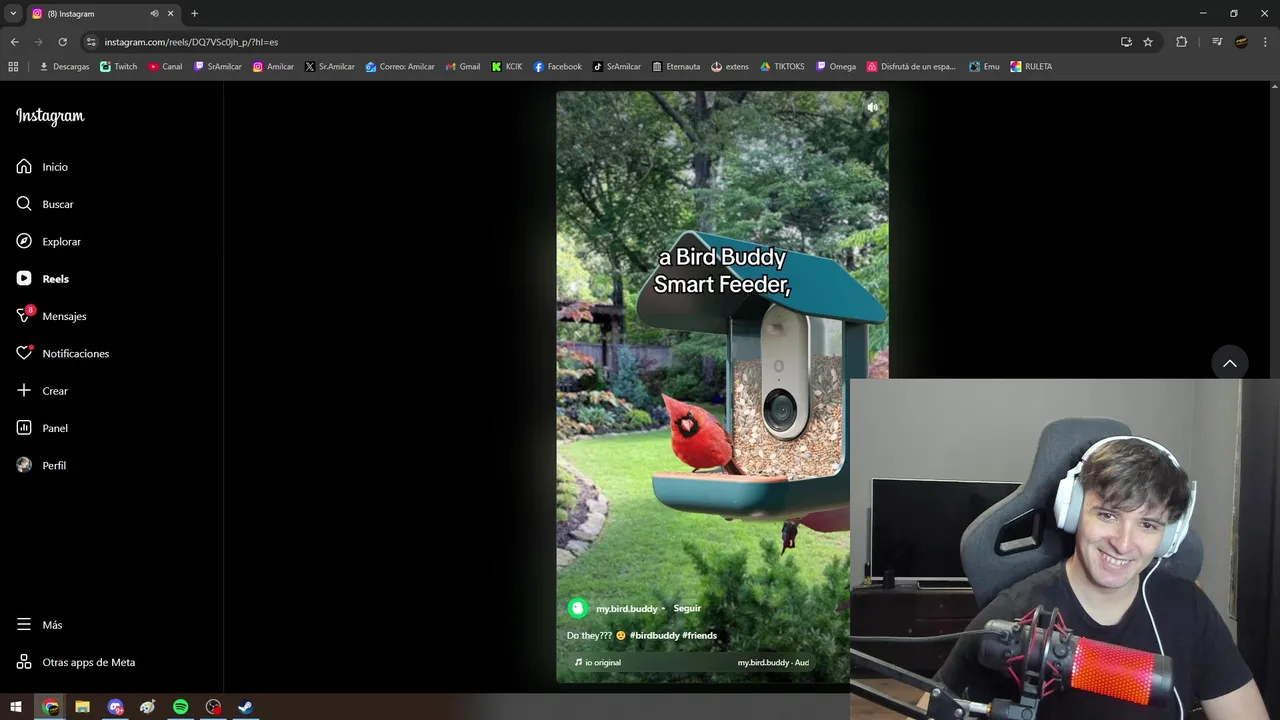Open Emu bookmark

pos(985,67)
